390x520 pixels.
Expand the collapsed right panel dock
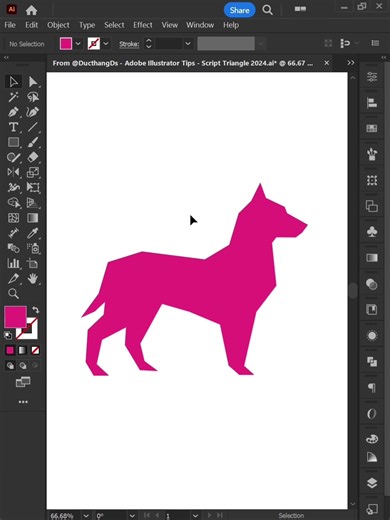(383, 58)
